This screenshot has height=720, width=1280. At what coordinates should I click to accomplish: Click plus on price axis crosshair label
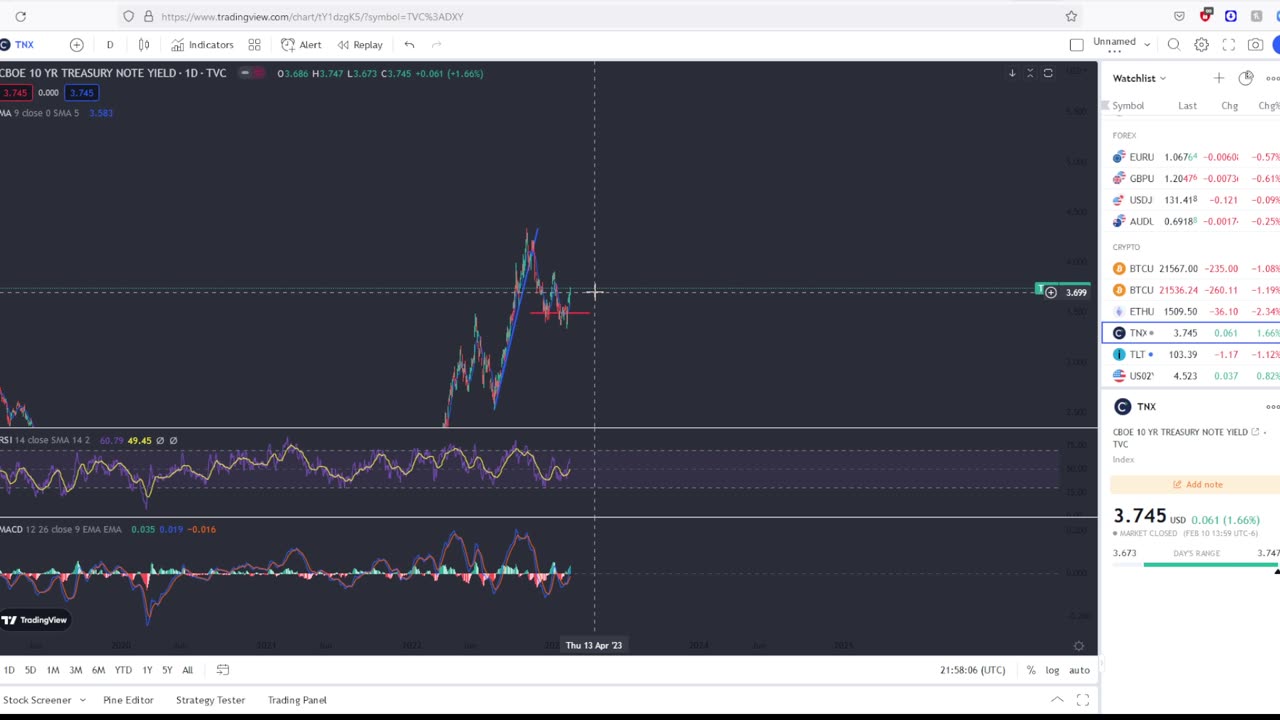1050,292
